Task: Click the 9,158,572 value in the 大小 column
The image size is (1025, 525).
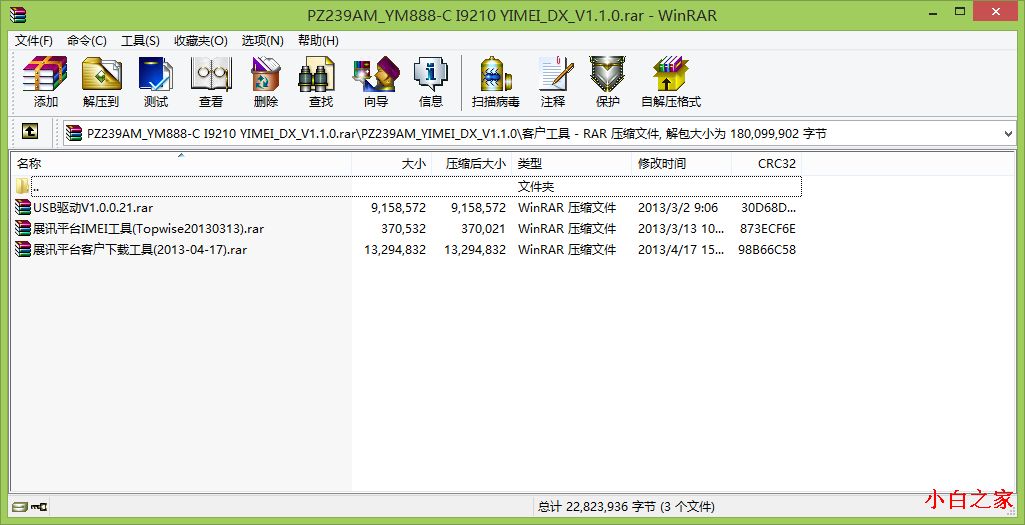Action: 398,208
